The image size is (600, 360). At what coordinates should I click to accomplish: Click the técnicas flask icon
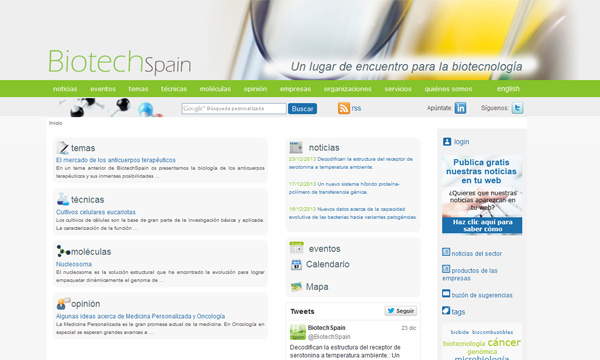pos(62,199)
